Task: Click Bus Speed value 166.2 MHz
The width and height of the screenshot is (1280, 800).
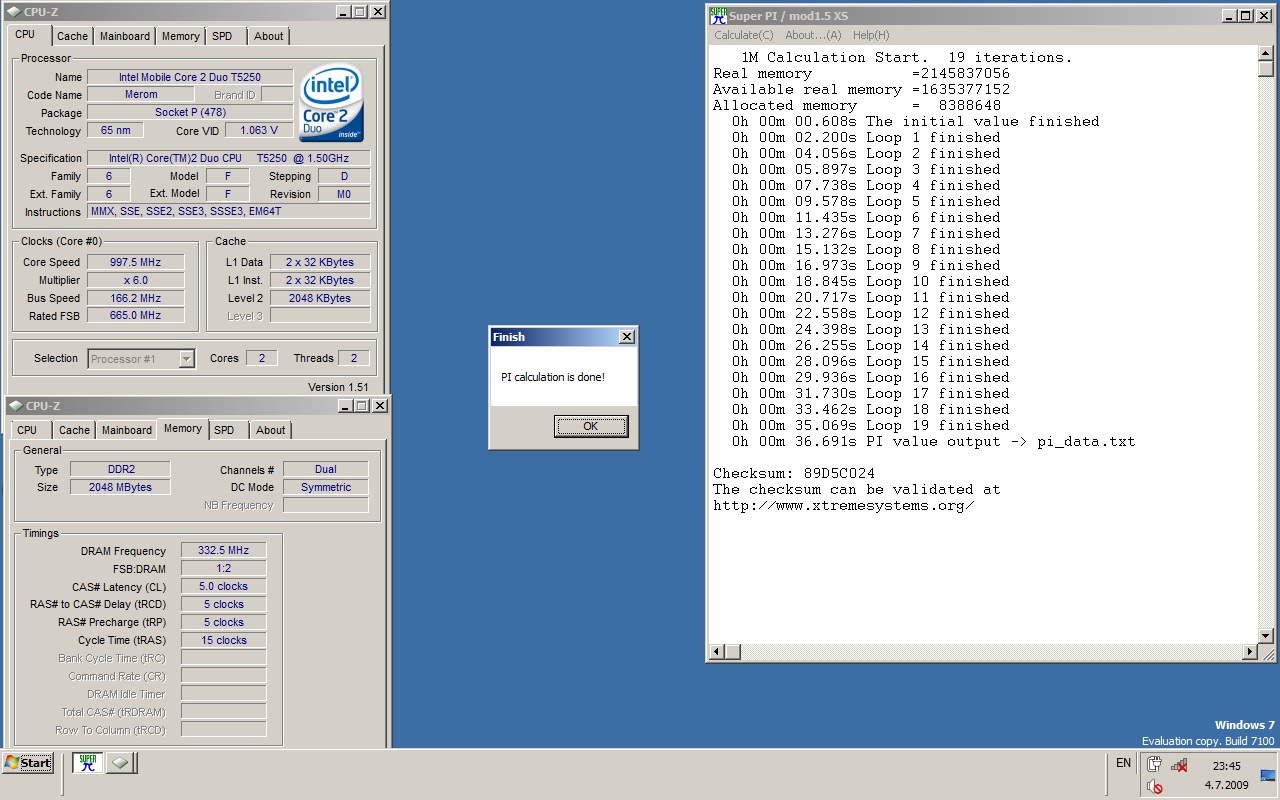Action: (135, 298)
